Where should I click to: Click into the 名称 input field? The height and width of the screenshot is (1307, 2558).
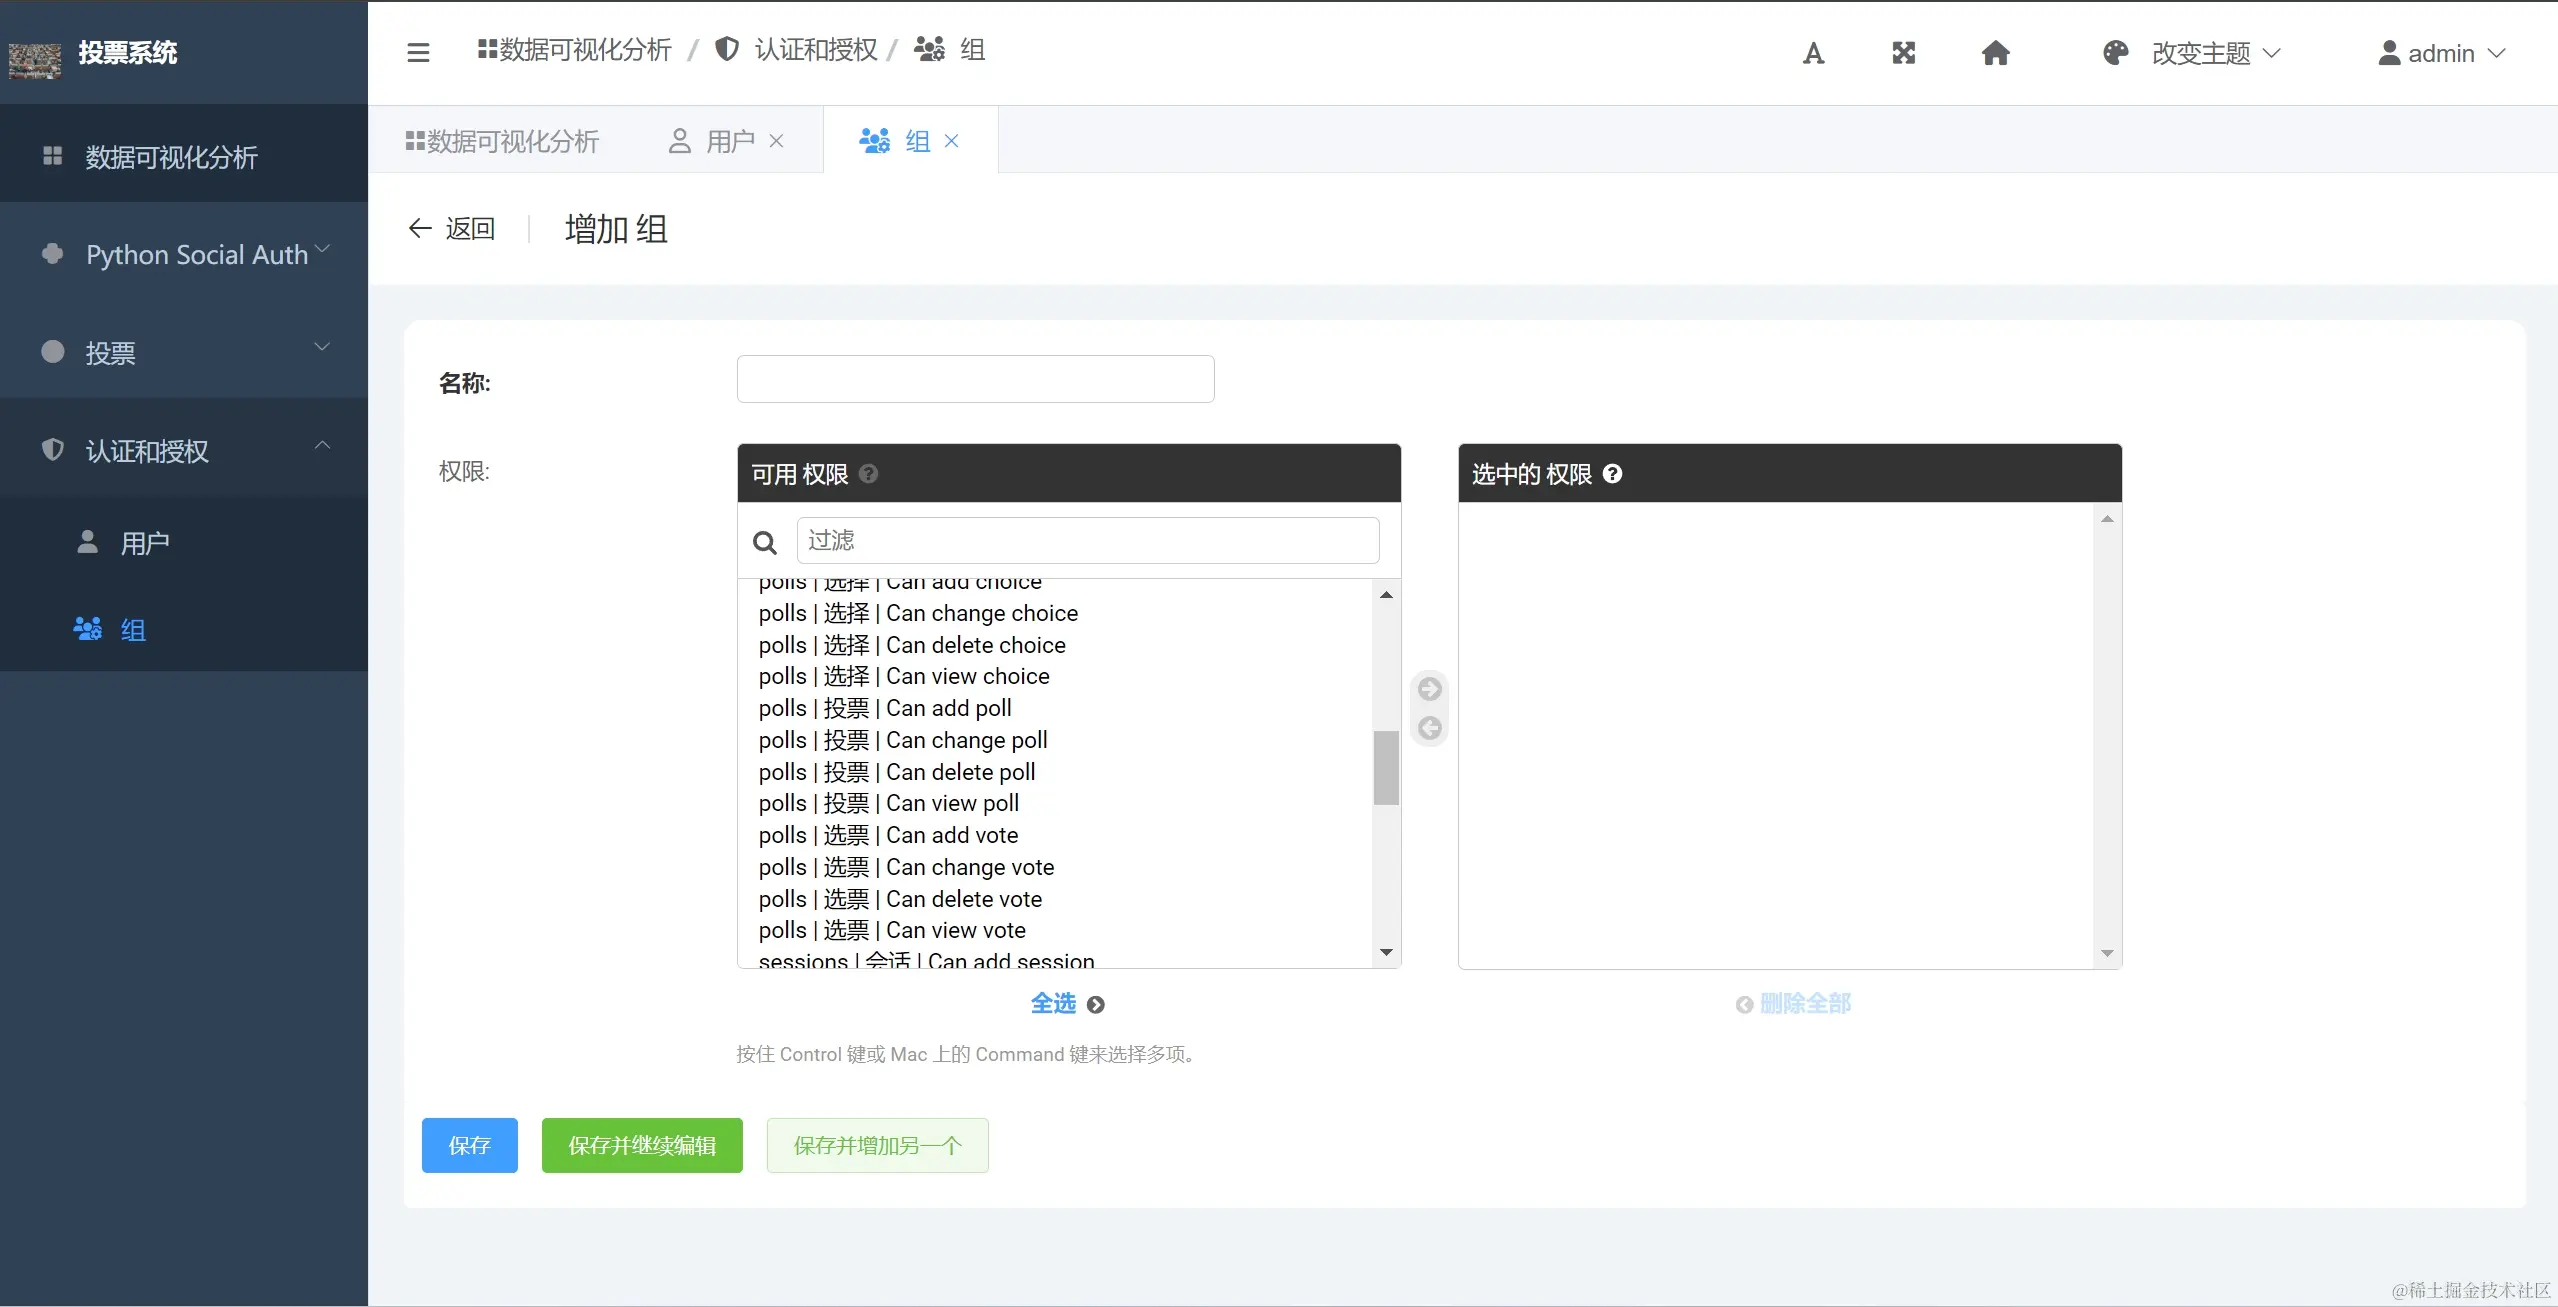coord(975,379)
